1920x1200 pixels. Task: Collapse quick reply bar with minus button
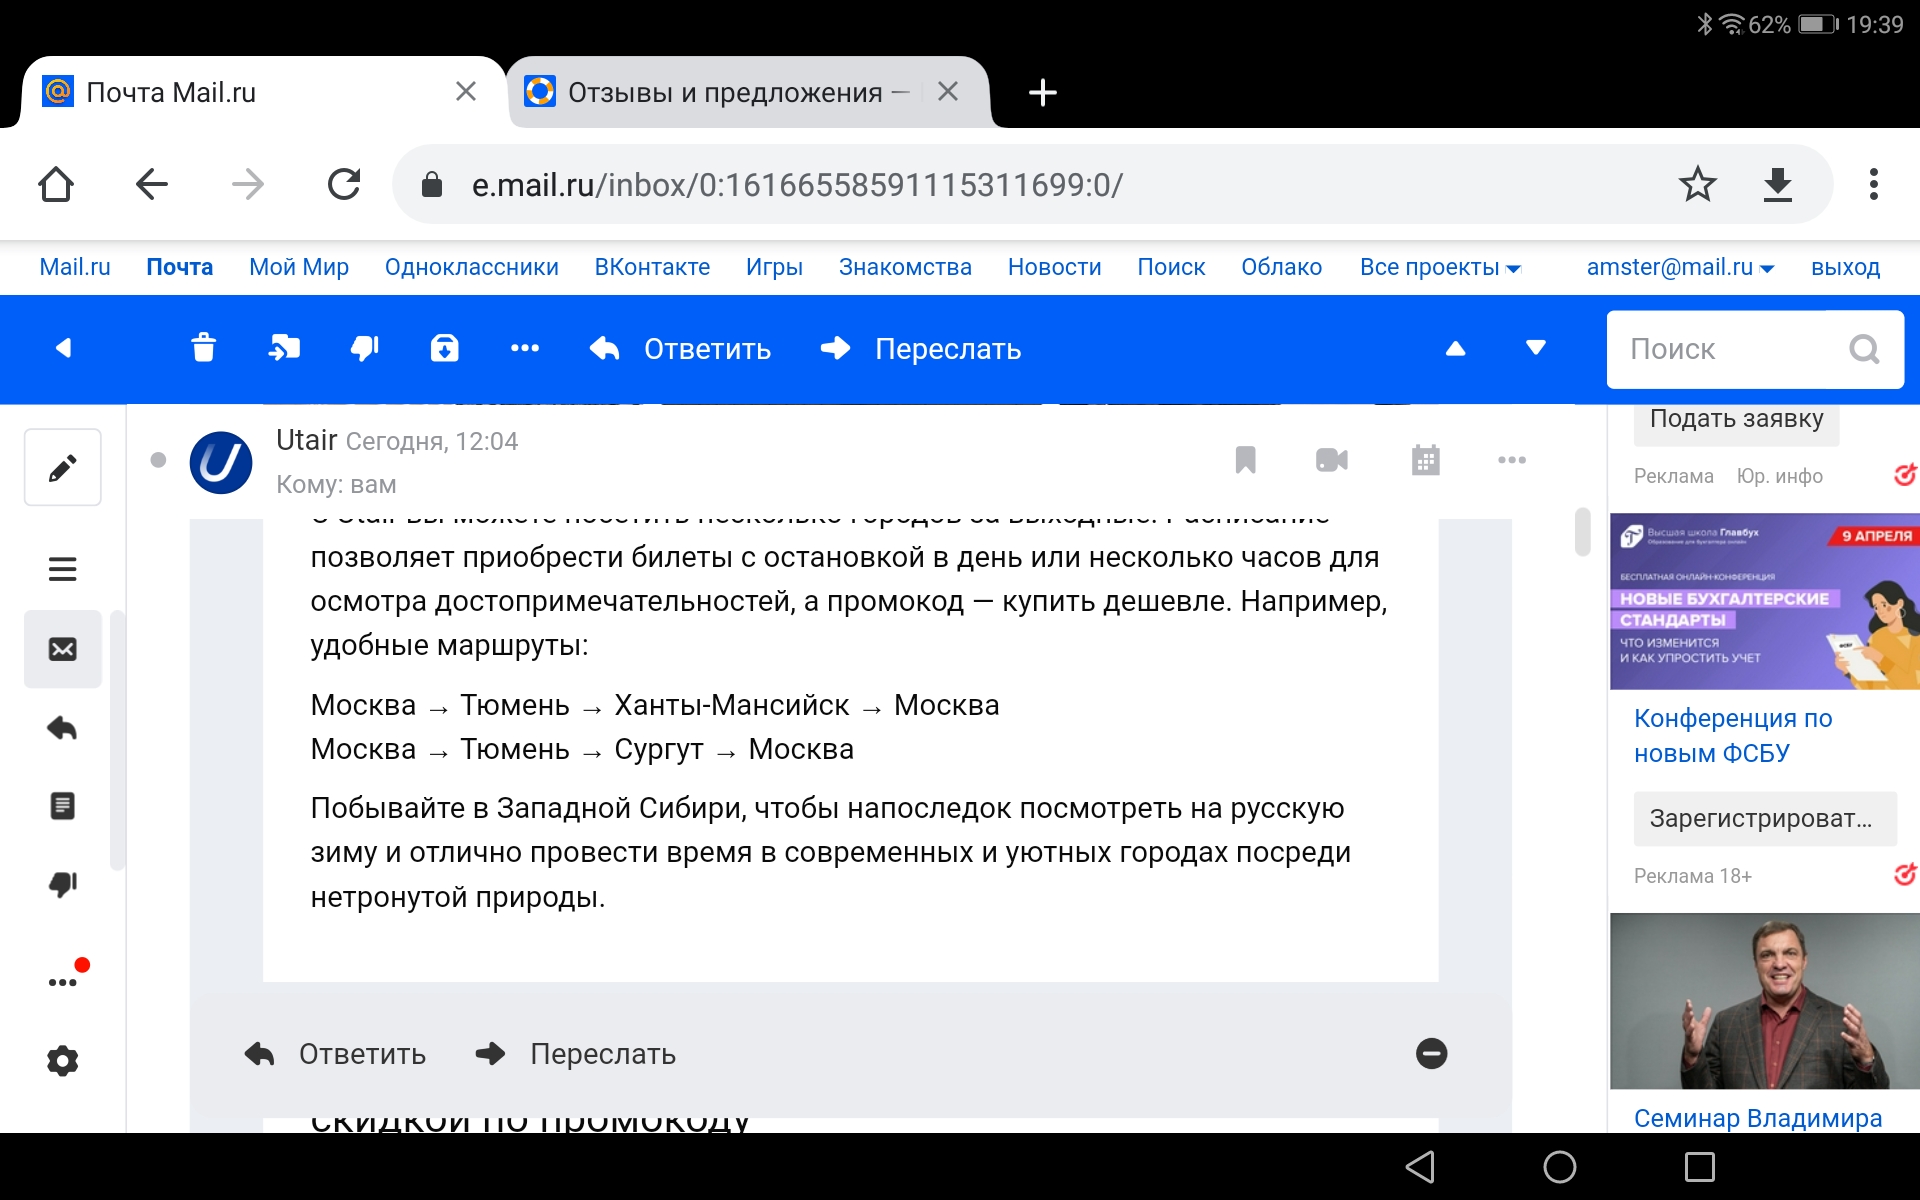tap(1431, 1053)
